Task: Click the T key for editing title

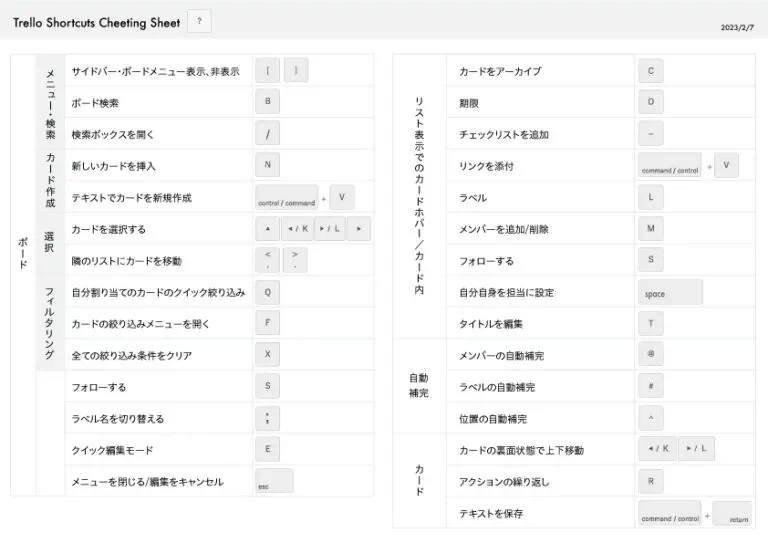Action: (650, 324)
